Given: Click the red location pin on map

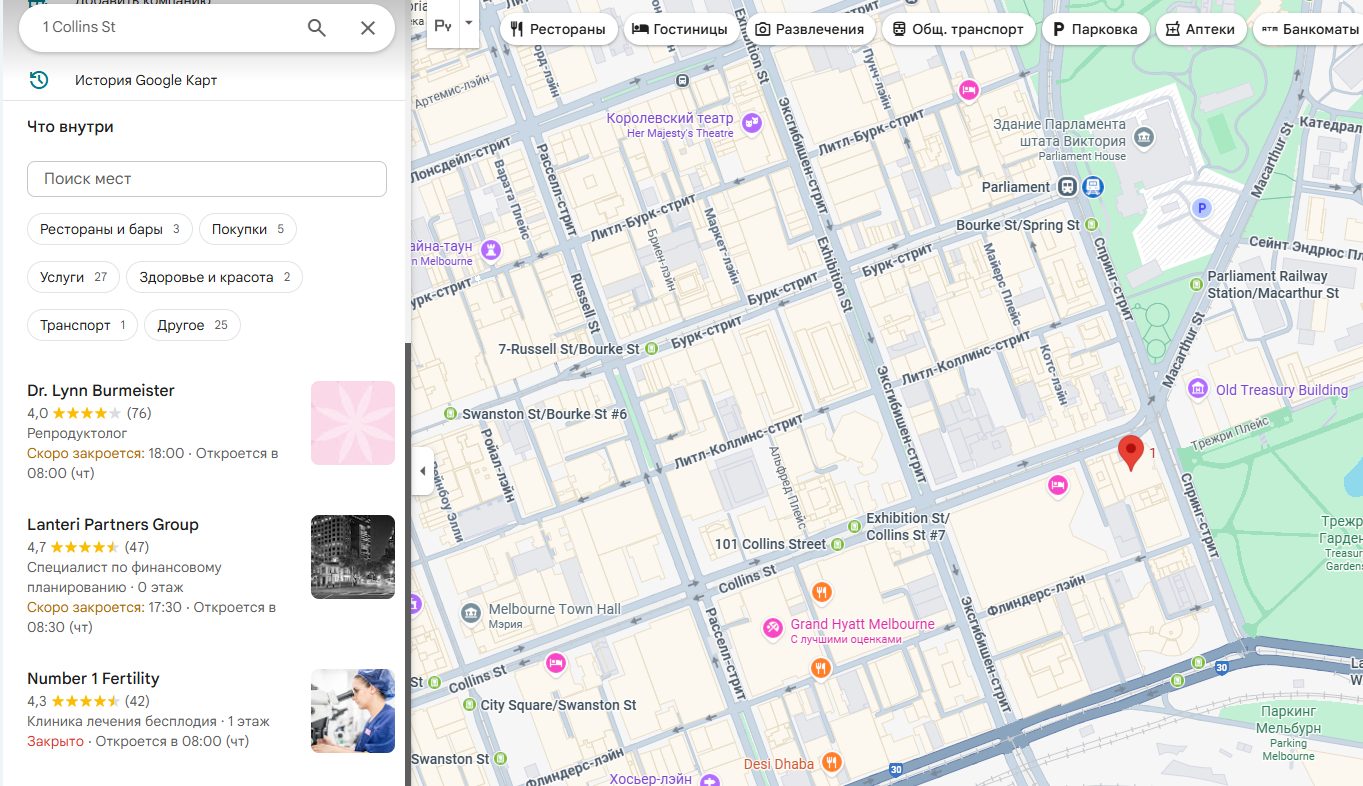Looking at the screenshot, I should (x=1130, y=453).
